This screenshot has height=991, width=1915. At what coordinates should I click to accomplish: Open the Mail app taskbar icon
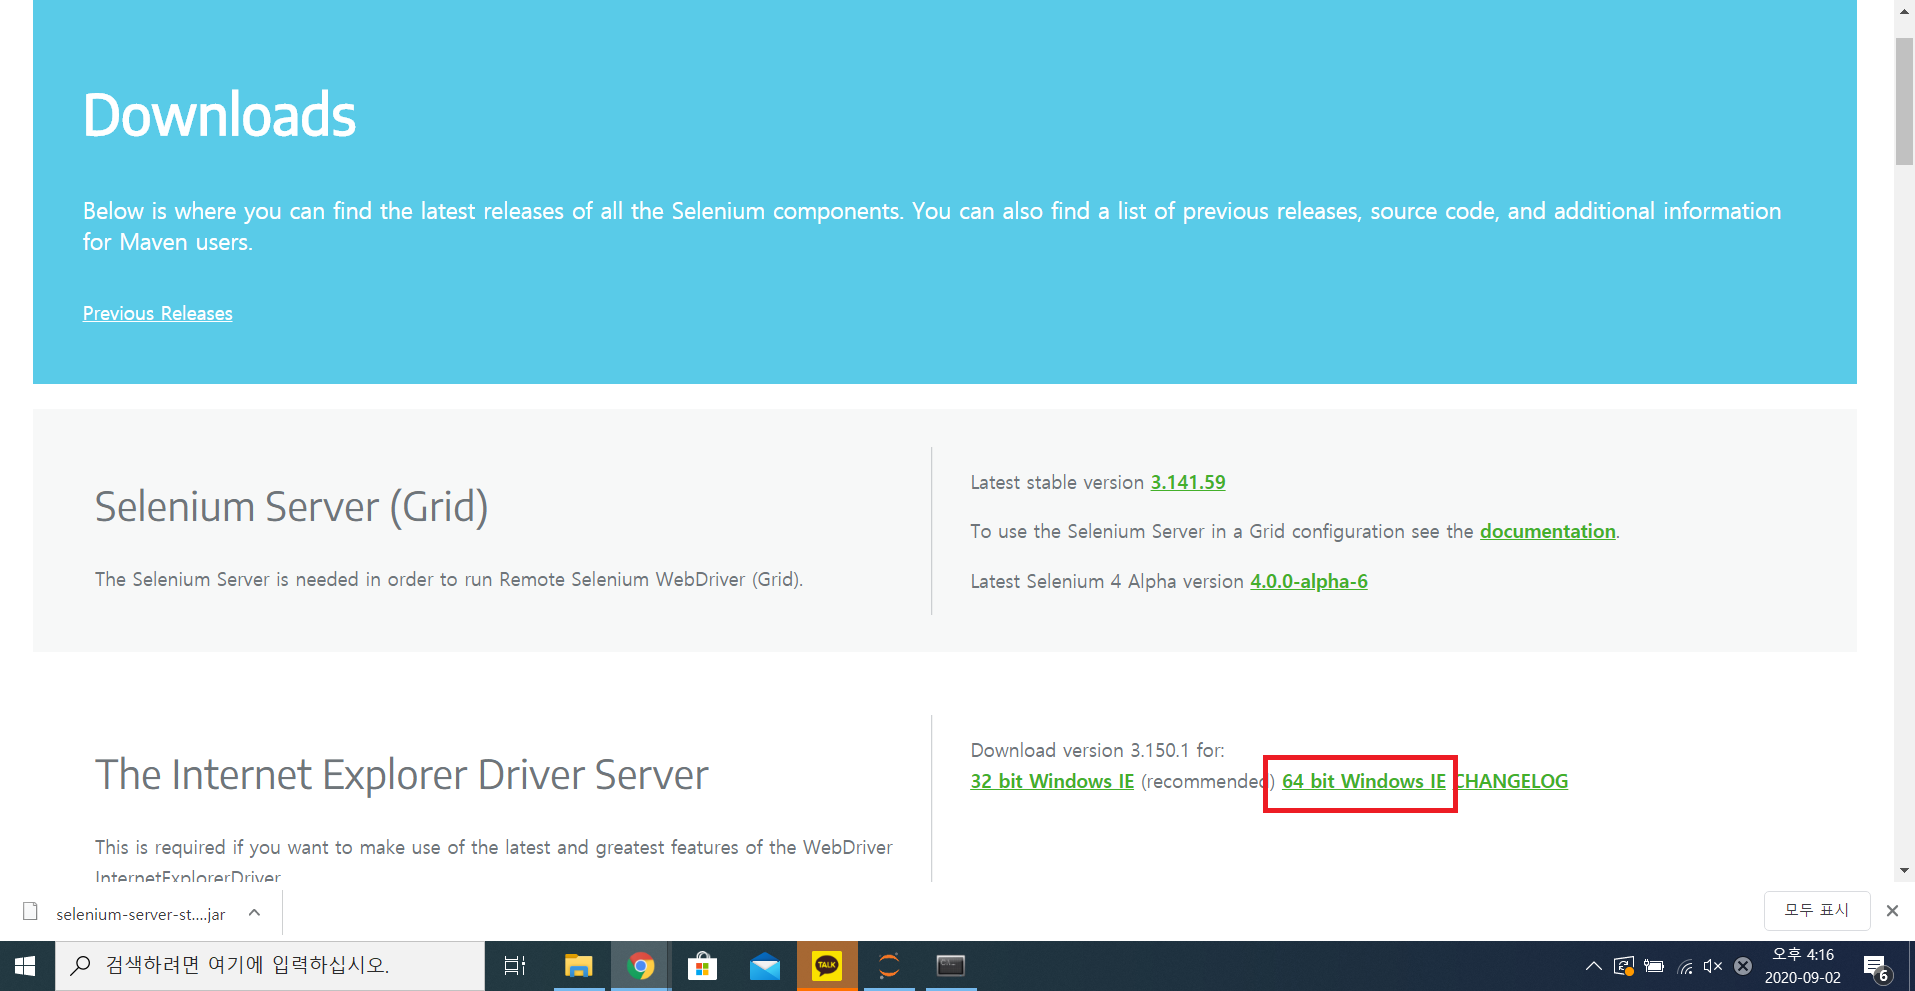(765, 966)
